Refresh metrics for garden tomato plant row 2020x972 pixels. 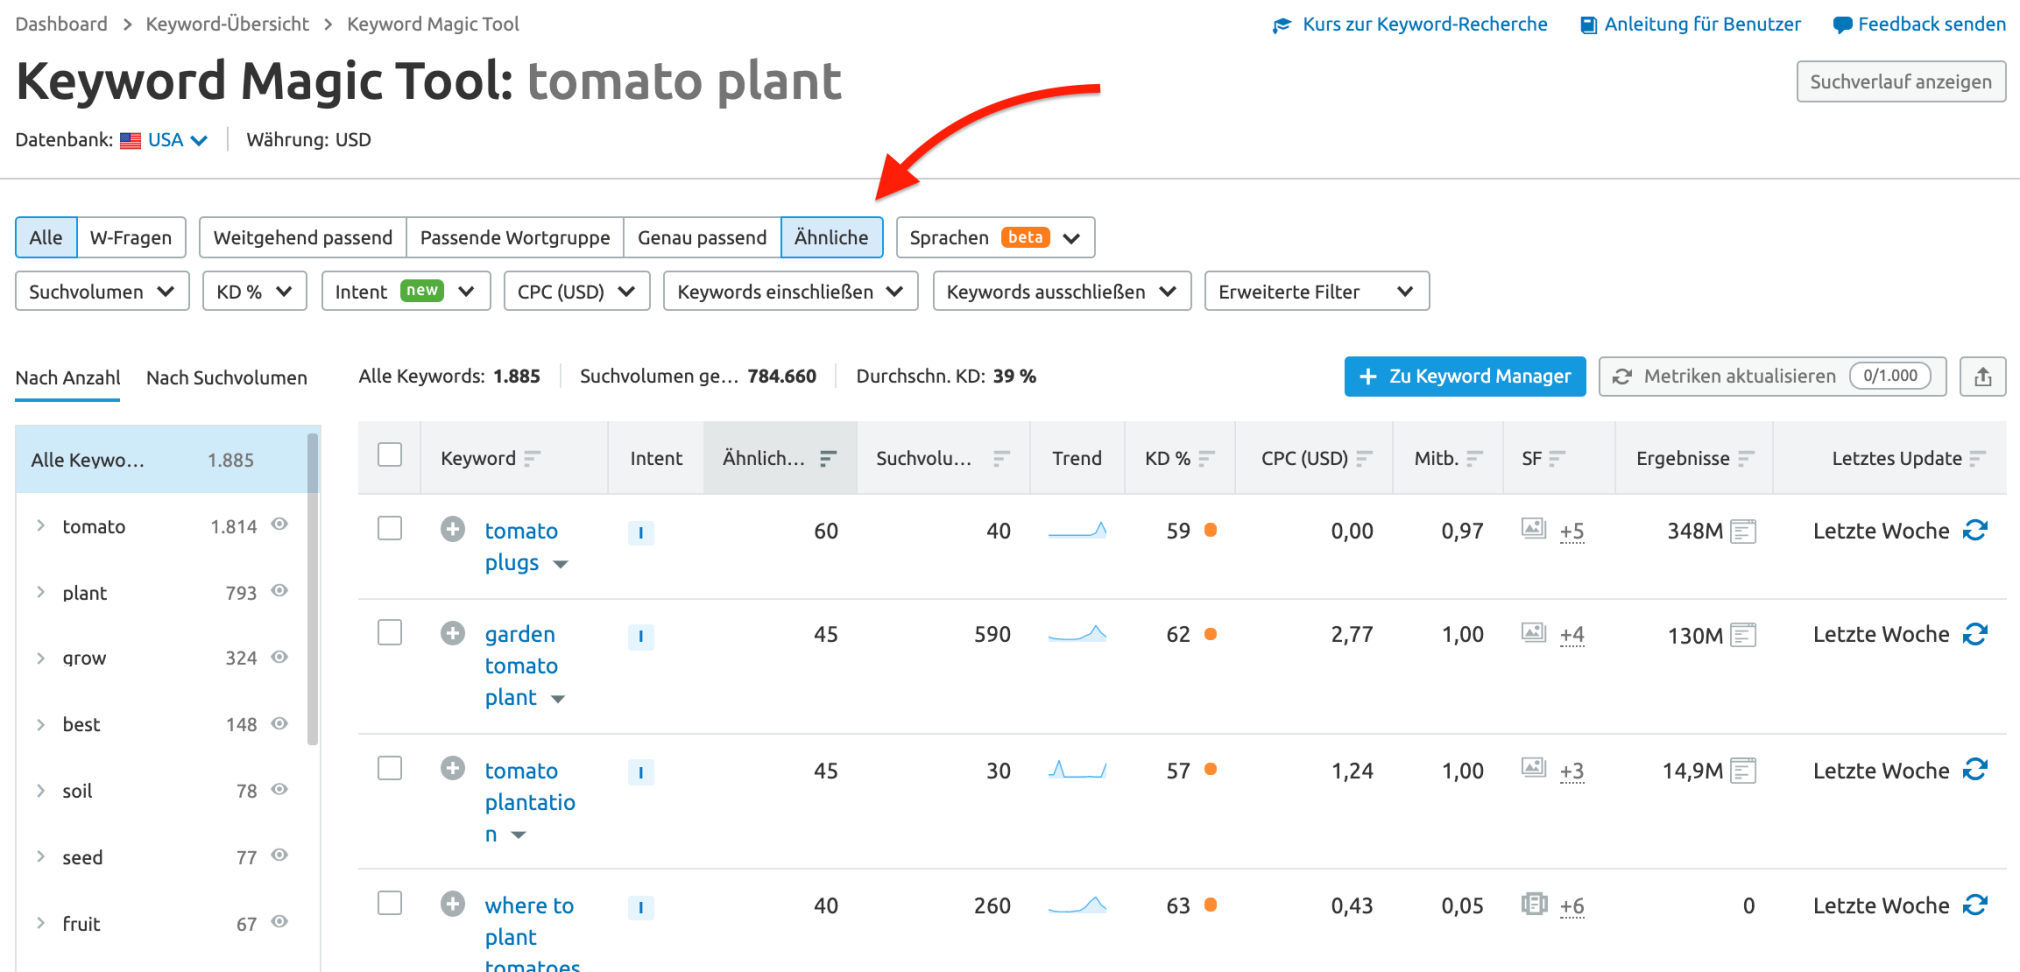[1975, 634]
